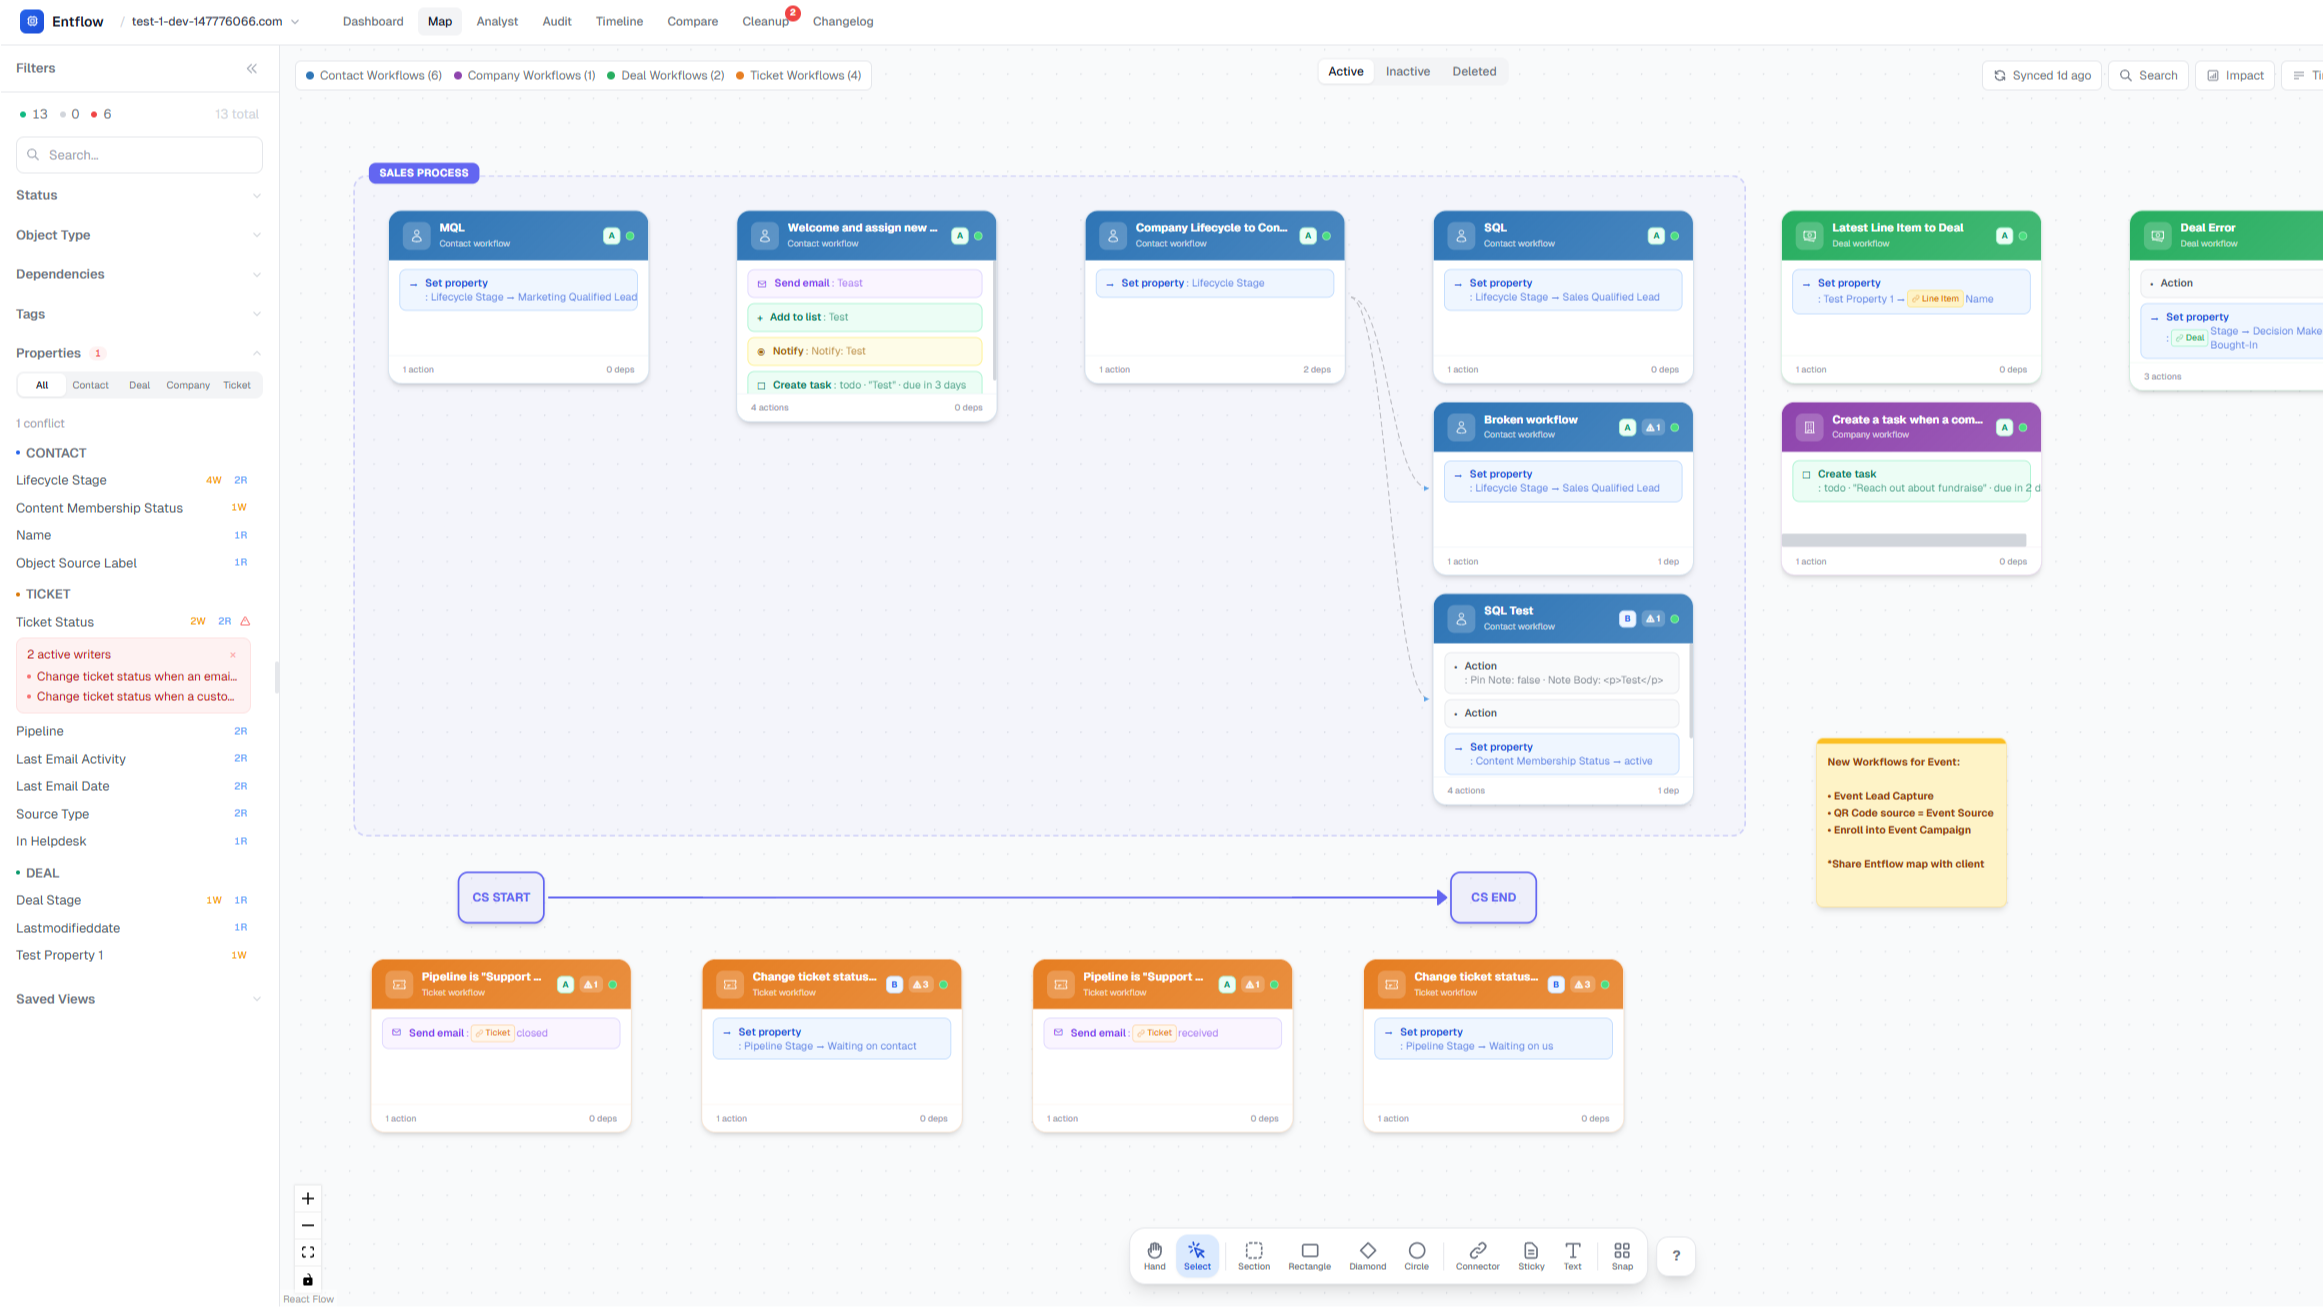Expand the Saved Views section
The height and width of the screenshot is (1307, 2323).
point(139,999)
